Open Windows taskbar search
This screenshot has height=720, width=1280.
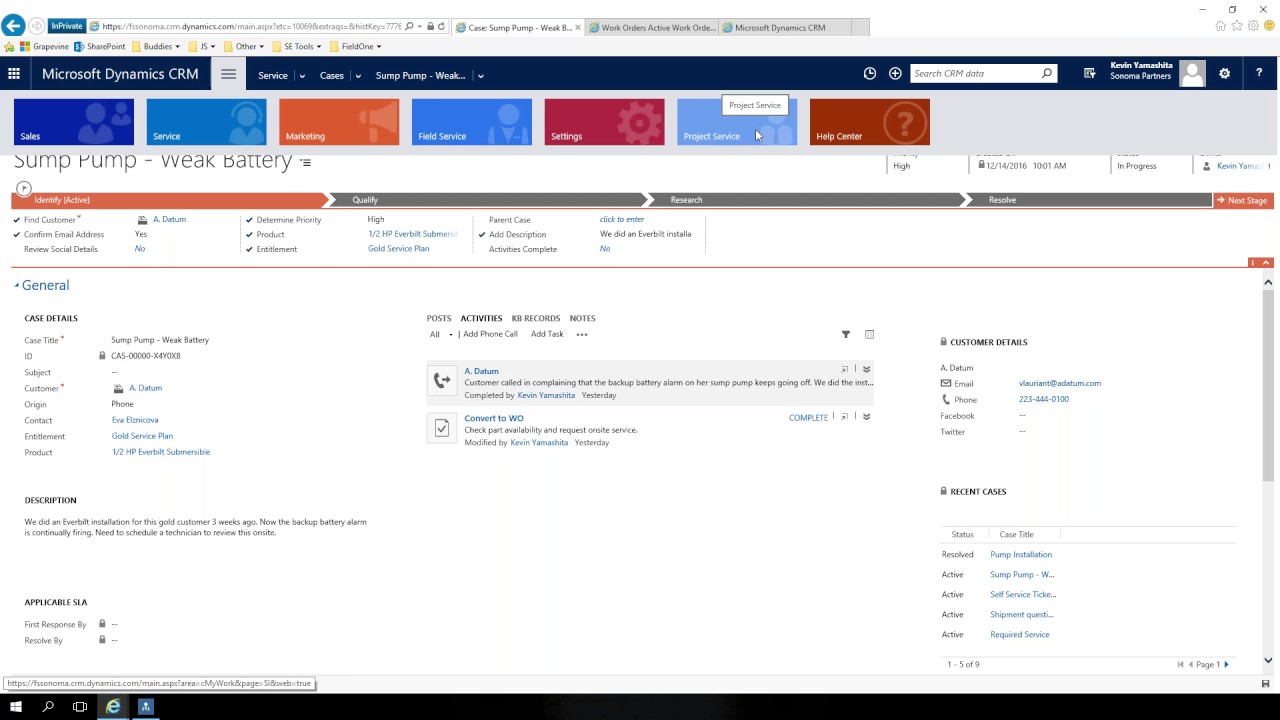pyautogui.click(x=48, y=707)
